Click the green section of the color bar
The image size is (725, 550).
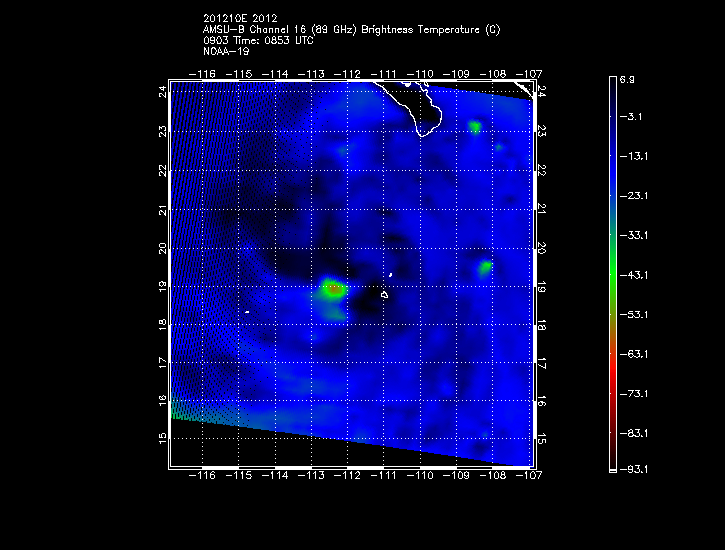[612, 270]
